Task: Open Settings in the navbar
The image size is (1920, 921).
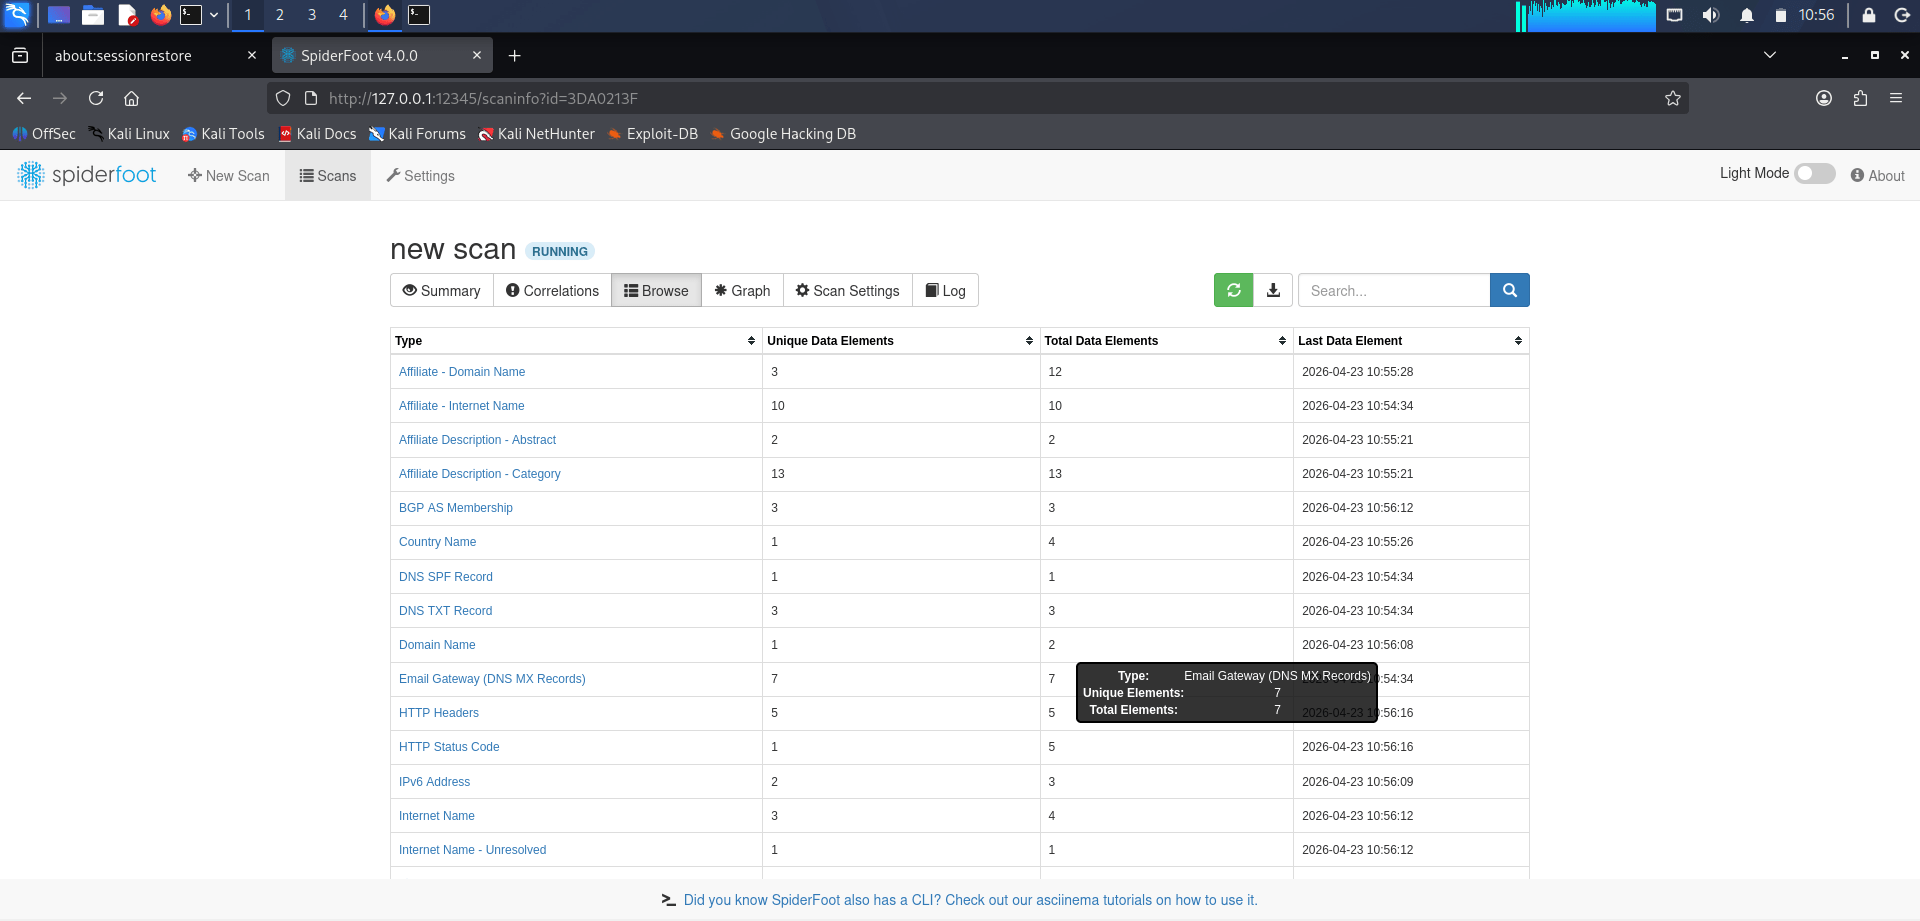Action: [421, 175]
